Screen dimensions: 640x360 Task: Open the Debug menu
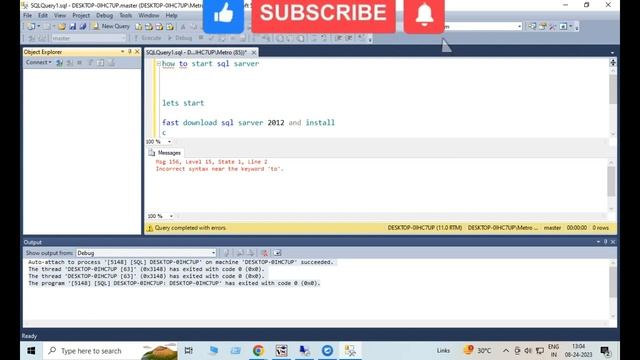[x=104, y=16]
